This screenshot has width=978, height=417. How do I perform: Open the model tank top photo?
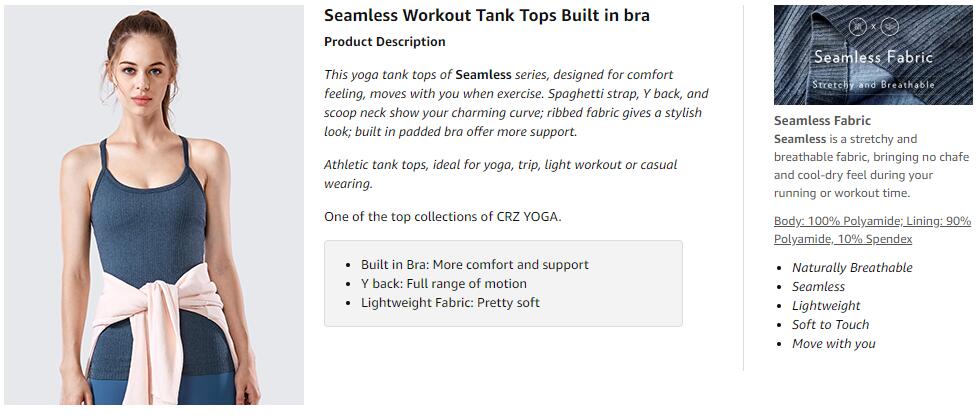pyautogui.click(x=154, y=205)
